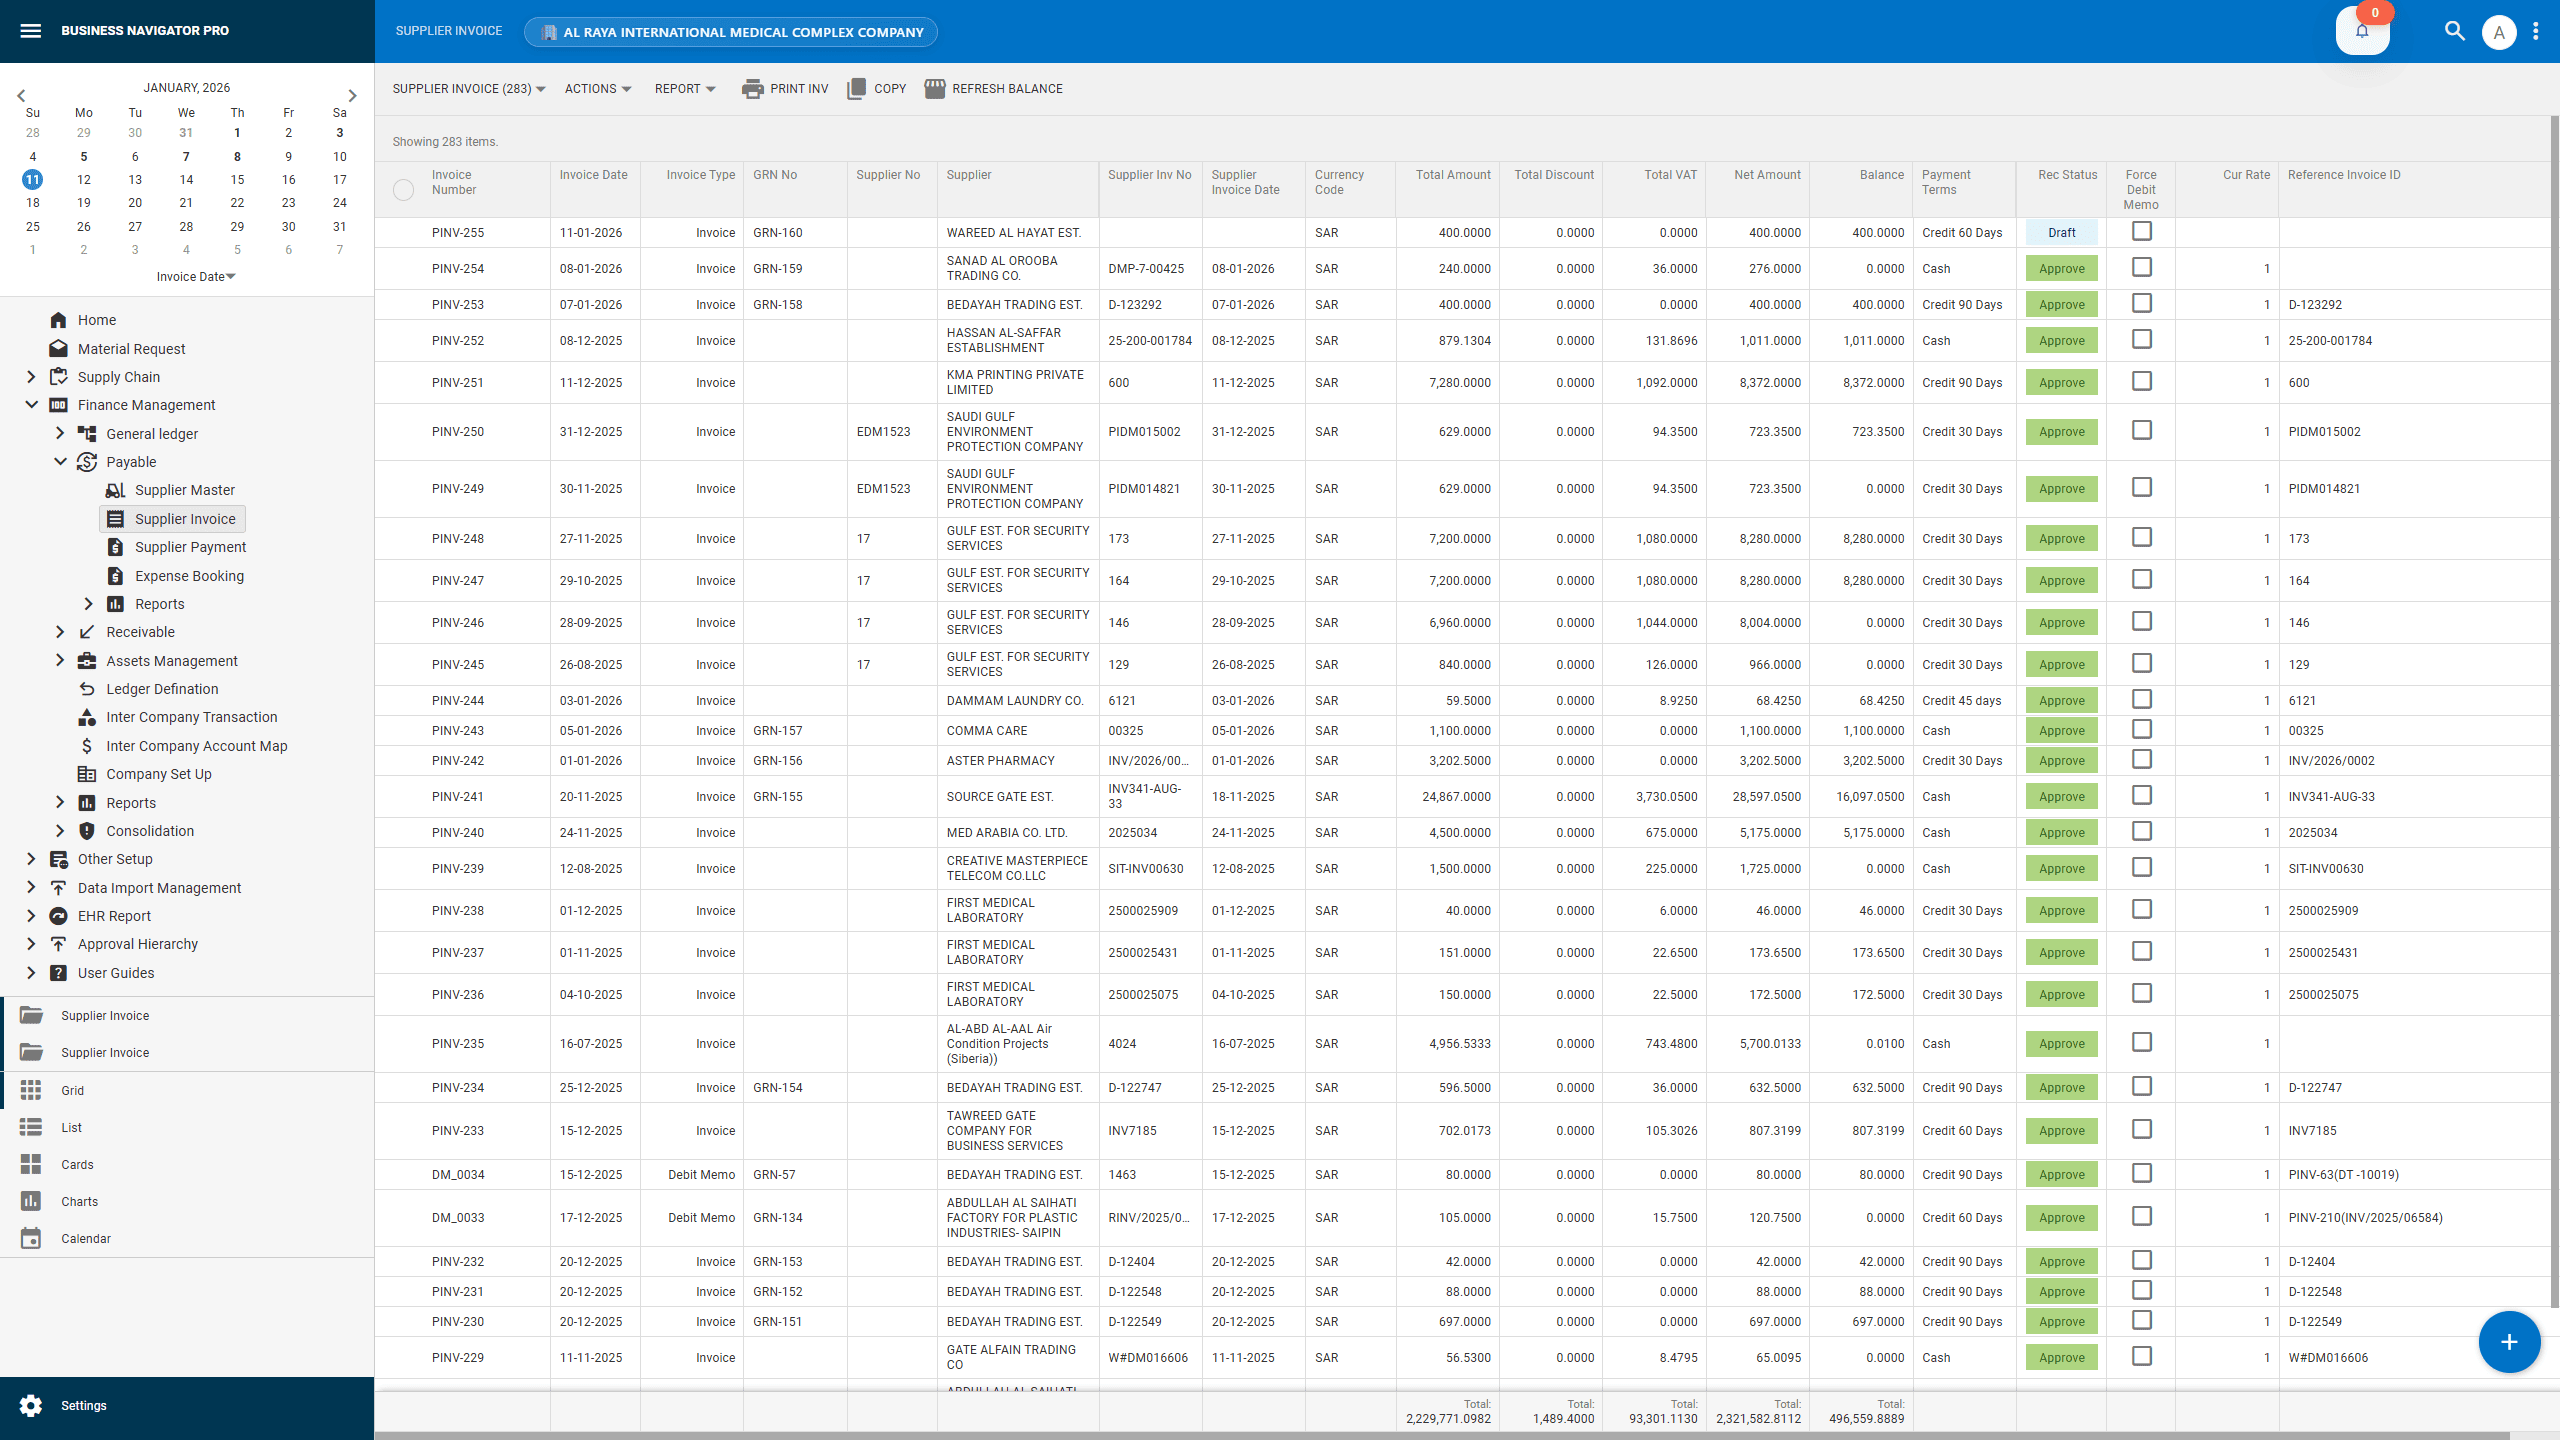2560x1440 pixels.
Task: Toggle Force Debit Memo checkbox for PINV-255
Action: pos(2141,231)
